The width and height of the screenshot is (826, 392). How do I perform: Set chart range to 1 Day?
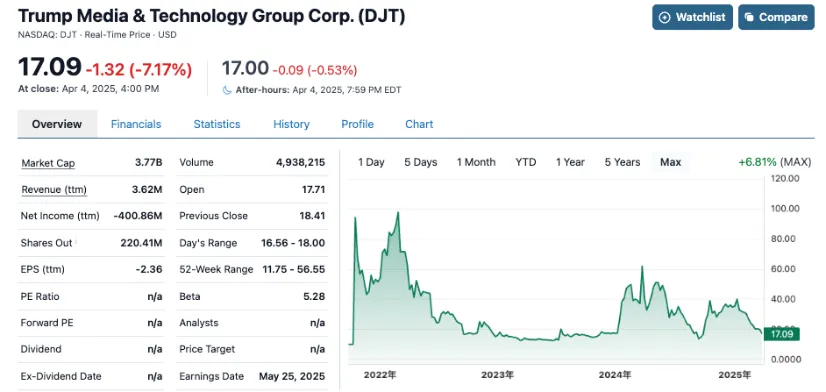click(371, 162)
